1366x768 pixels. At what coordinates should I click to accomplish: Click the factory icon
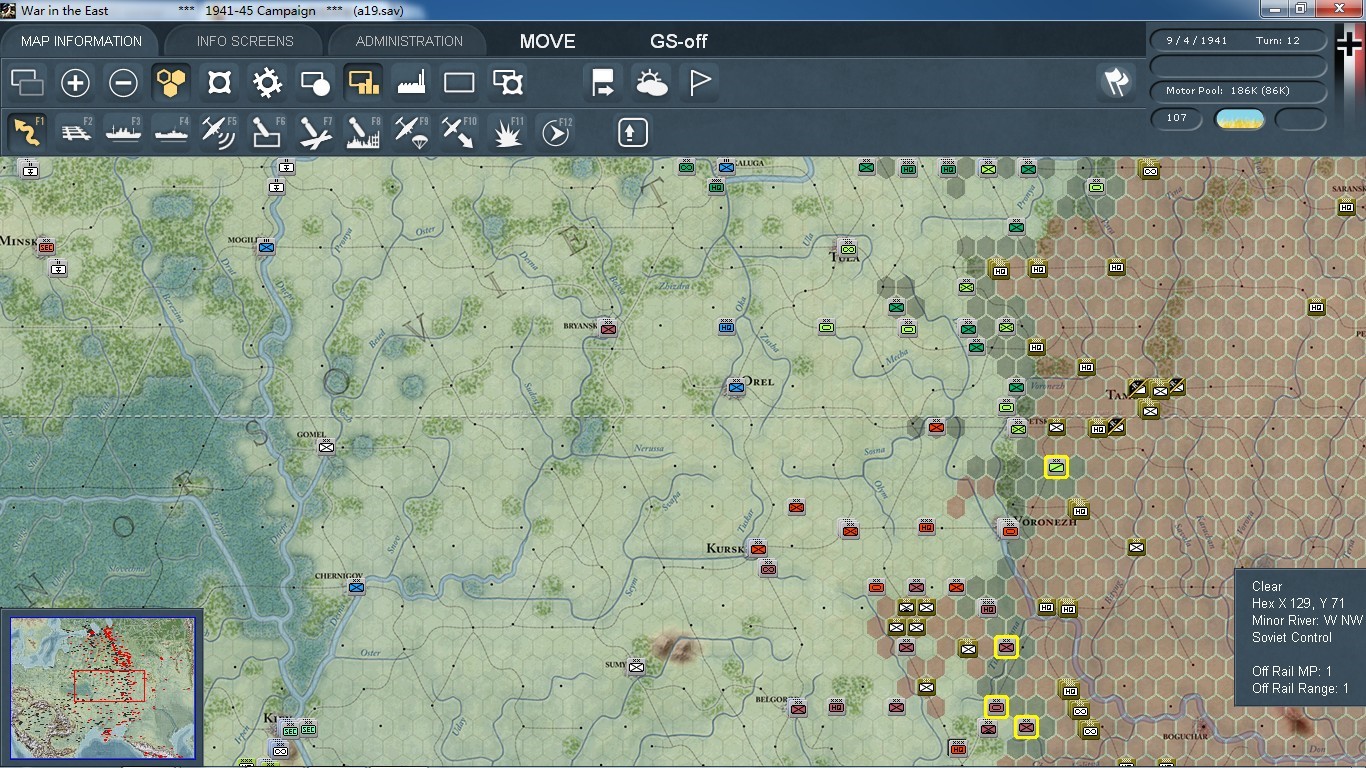[x=411, y=83]
